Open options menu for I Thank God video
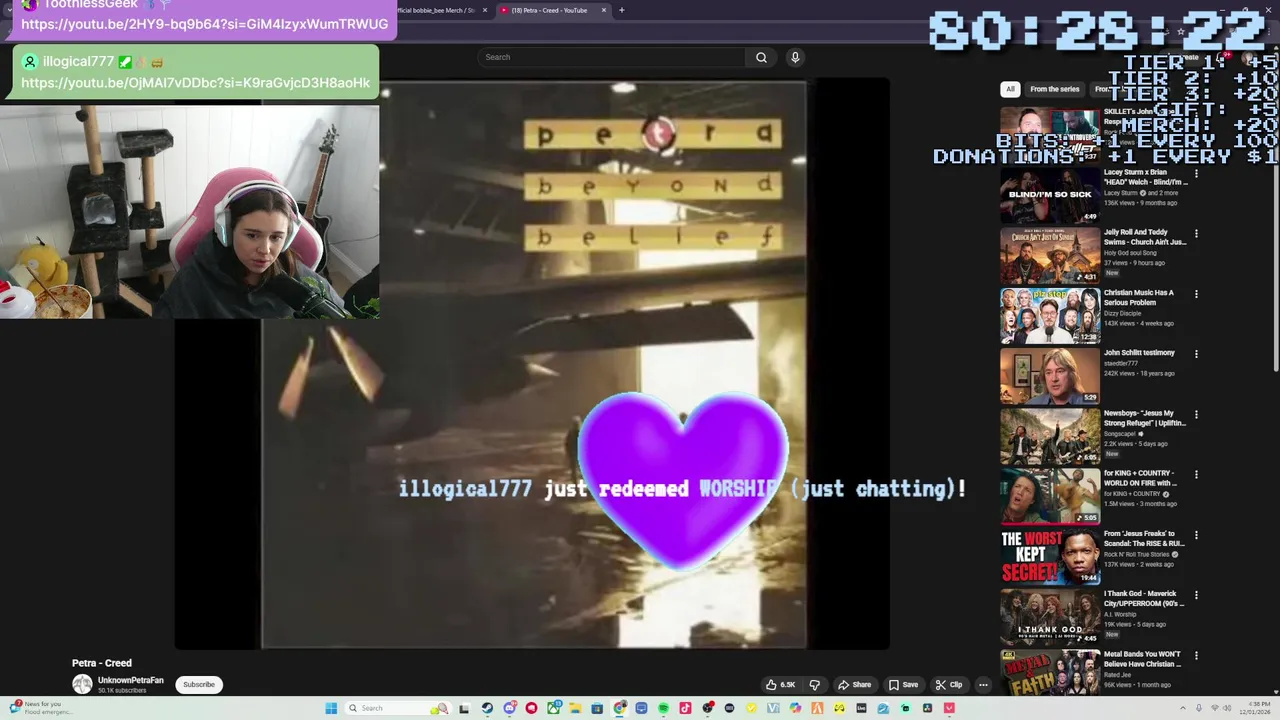Viewport: 1280px width, 720px height. [1196, 595]
